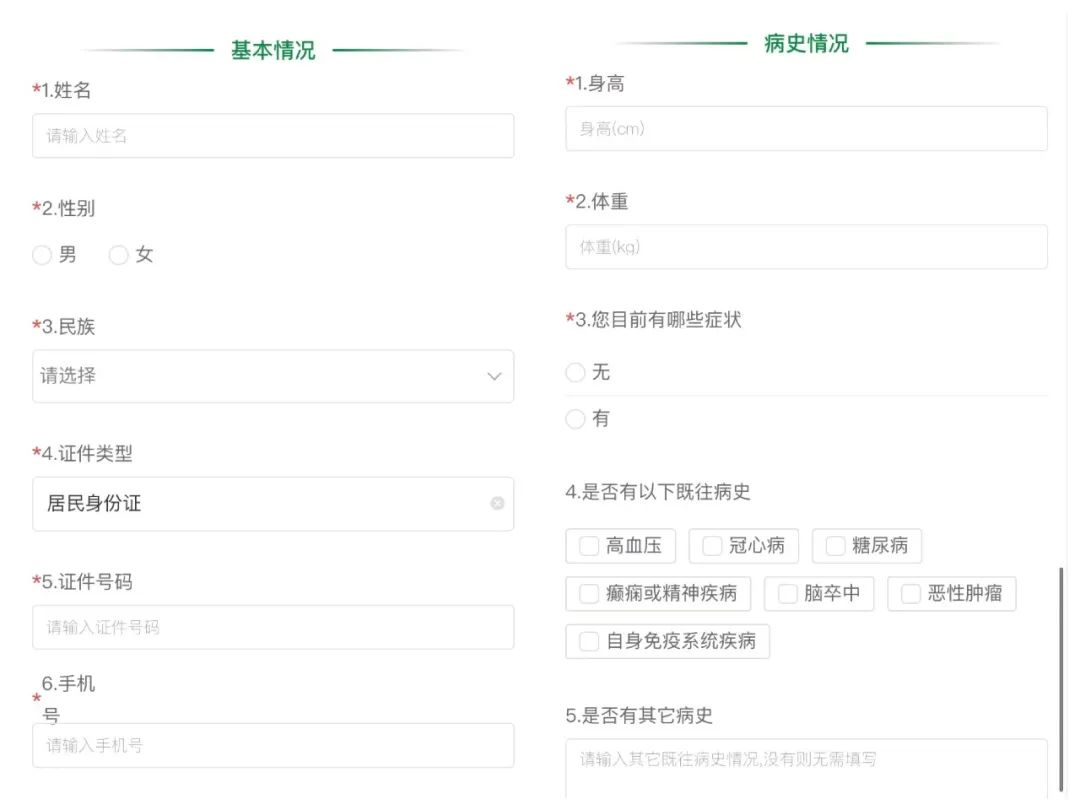Open the 民族 selection dropdown
The image size is (1080, 810).
click(272, 376)
